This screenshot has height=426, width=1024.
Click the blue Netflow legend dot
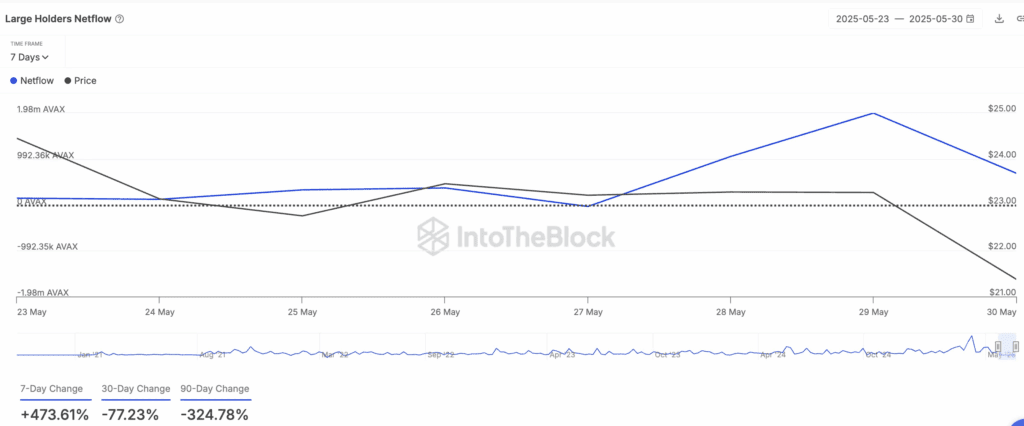[x=14, y=80]
